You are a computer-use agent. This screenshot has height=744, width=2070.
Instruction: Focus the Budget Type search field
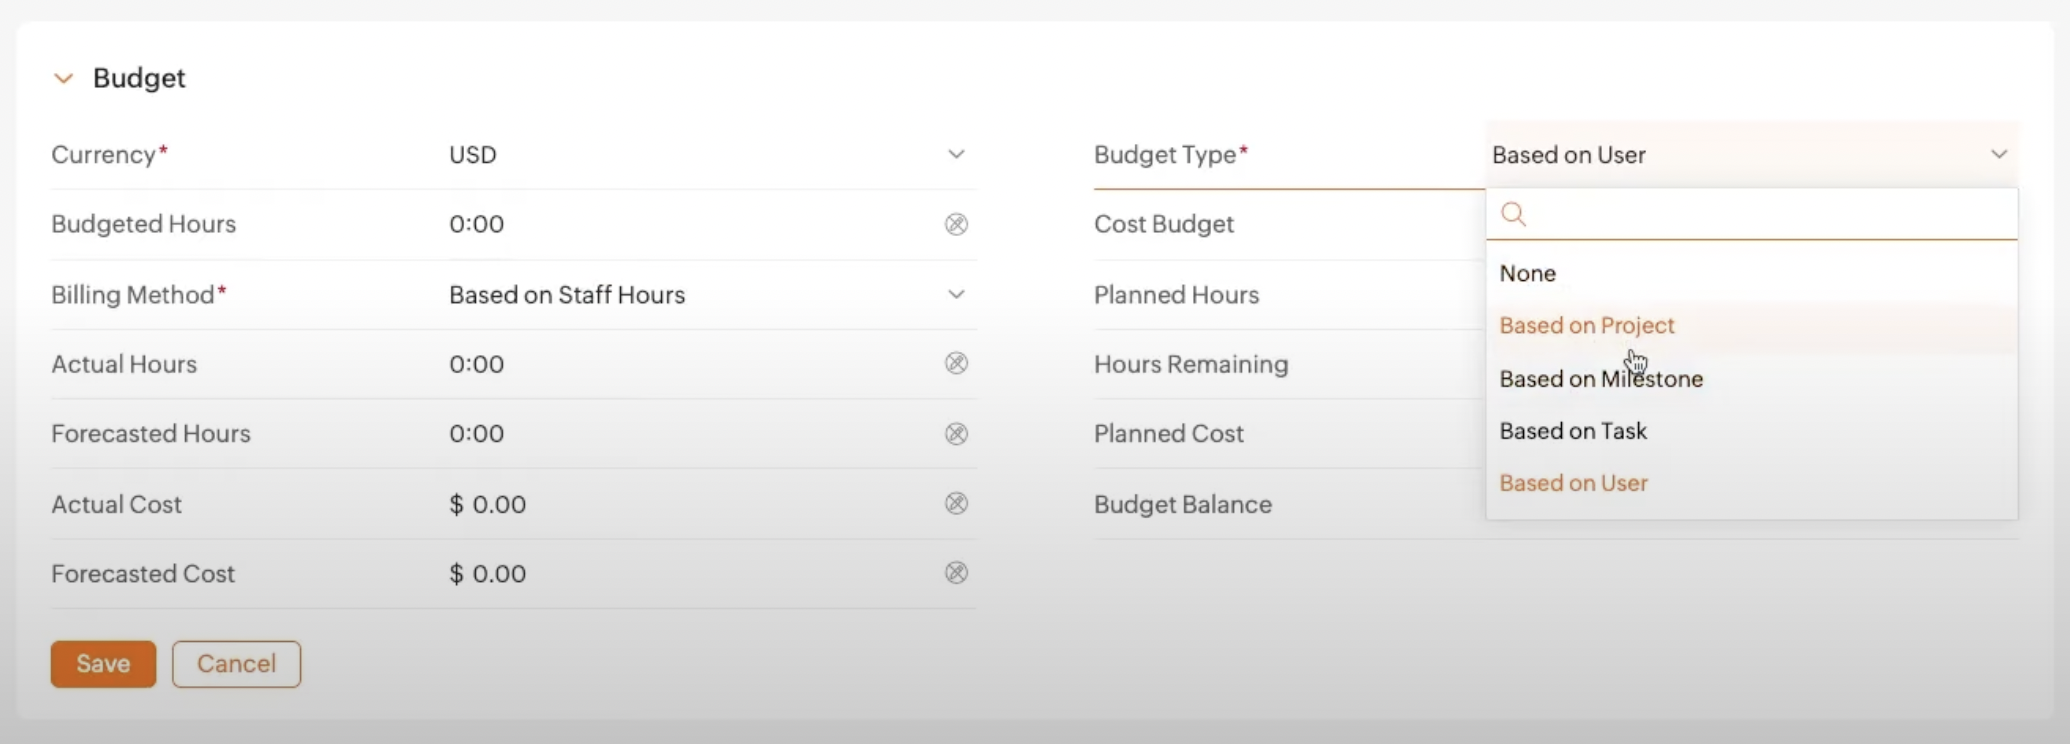click(x=1752, y=214)
